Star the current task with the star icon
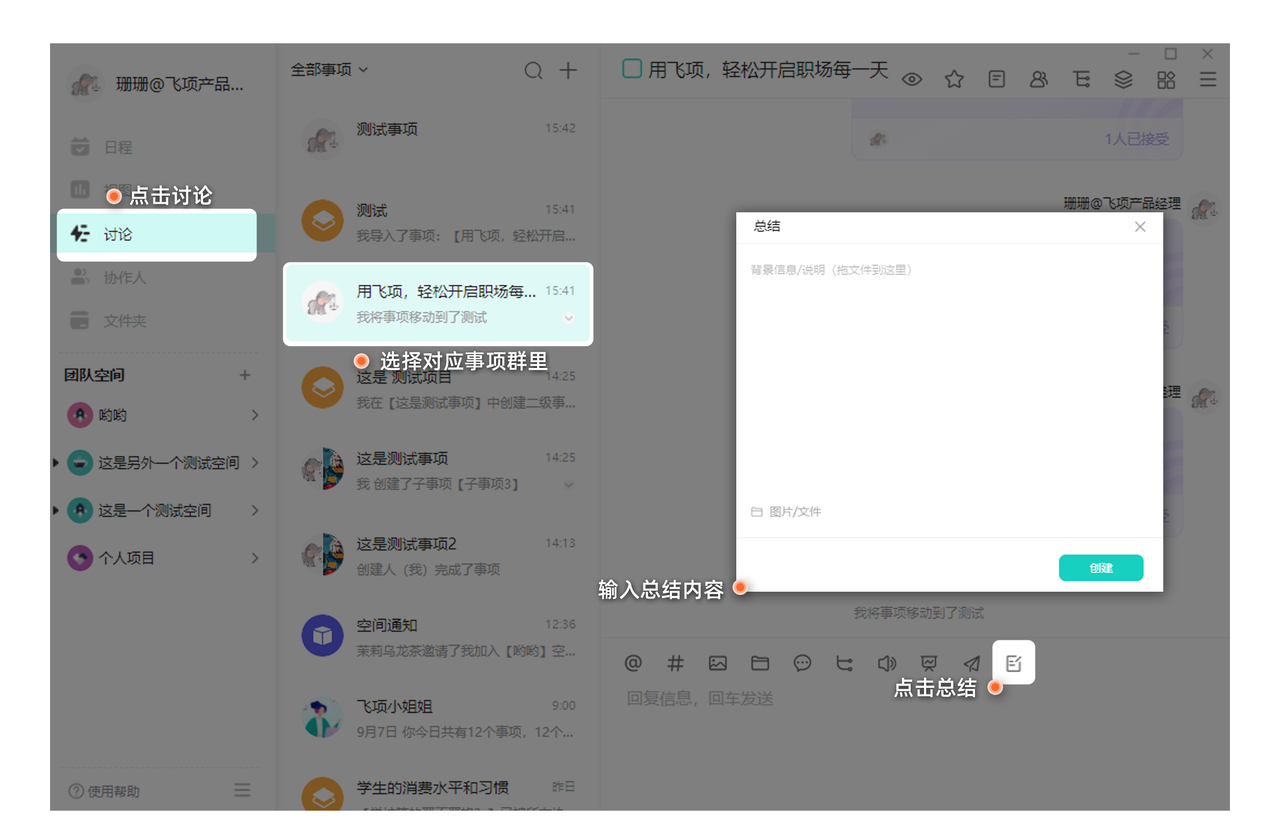Viewport: 1280px width, 834px height. coord(954,80)
